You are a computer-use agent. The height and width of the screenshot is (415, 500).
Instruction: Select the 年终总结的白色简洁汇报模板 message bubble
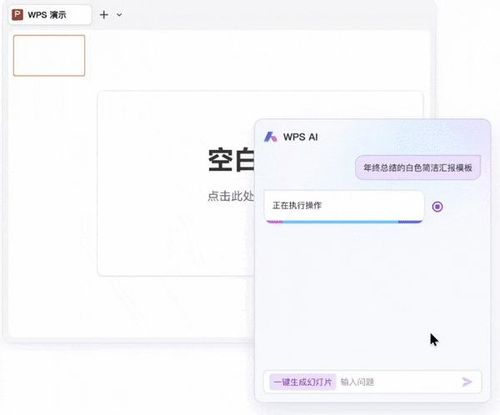(x=418, y=168)
